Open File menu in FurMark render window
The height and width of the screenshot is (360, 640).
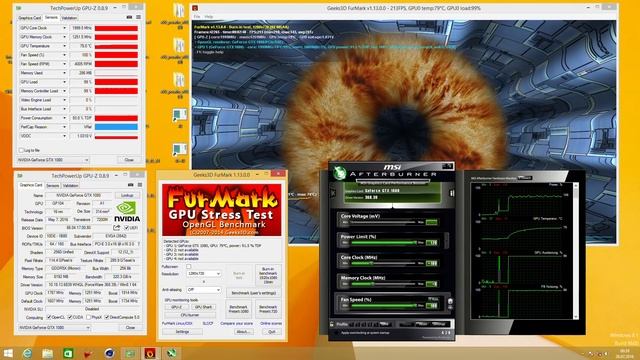[x=197, y=17]
